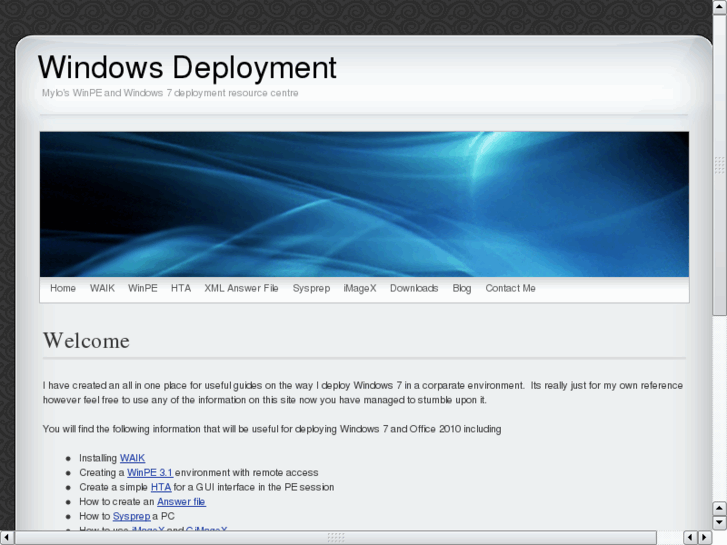Click the second up arrow near scrollbar bottom
Image resolution: width=727 pixels, height=545 pixels.
[720, 508]
